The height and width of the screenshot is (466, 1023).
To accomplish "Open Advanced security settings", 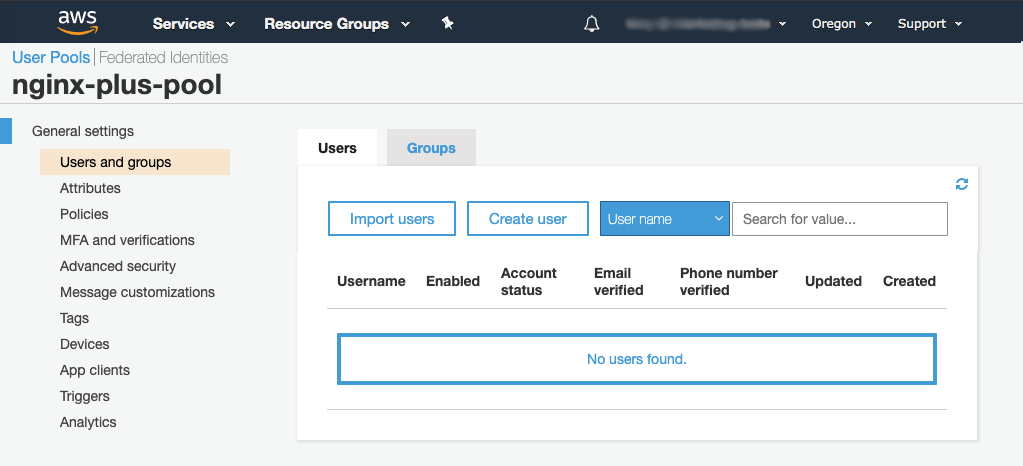I will pos(118,266).
